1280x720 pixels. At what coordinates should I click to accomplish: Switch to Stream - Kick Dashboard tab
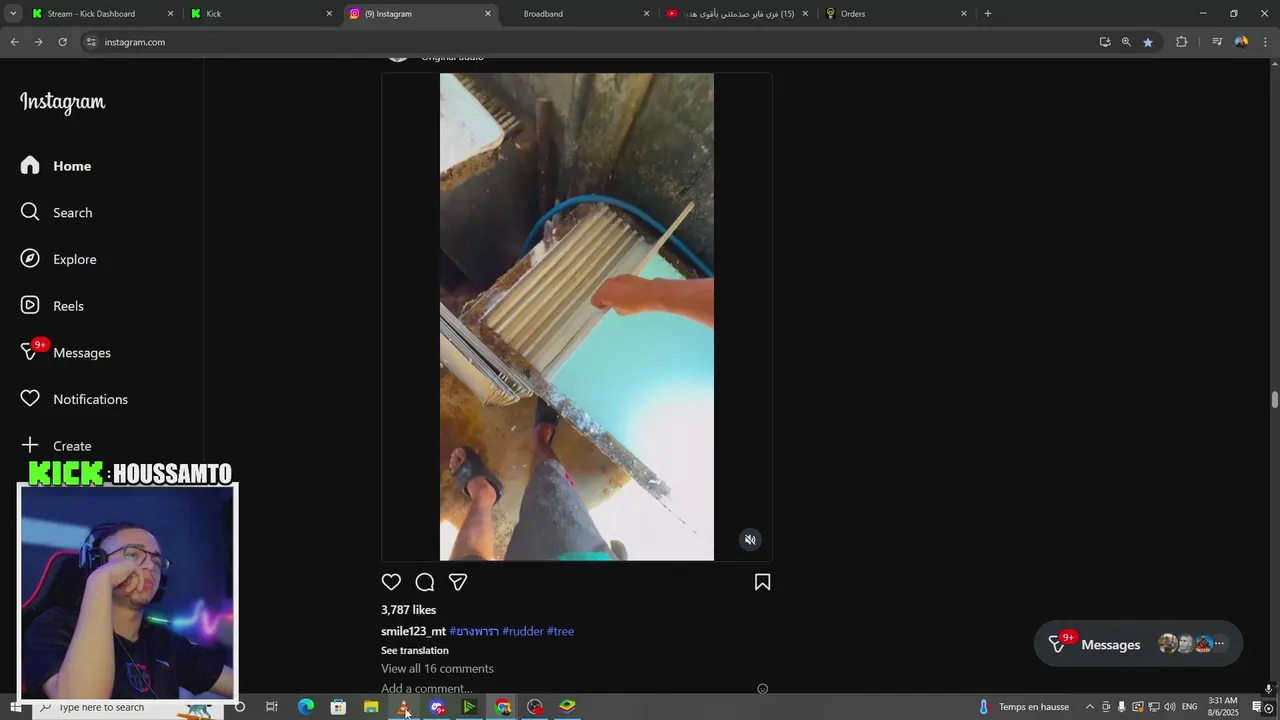pyautogui.click(x=100, y=14)
